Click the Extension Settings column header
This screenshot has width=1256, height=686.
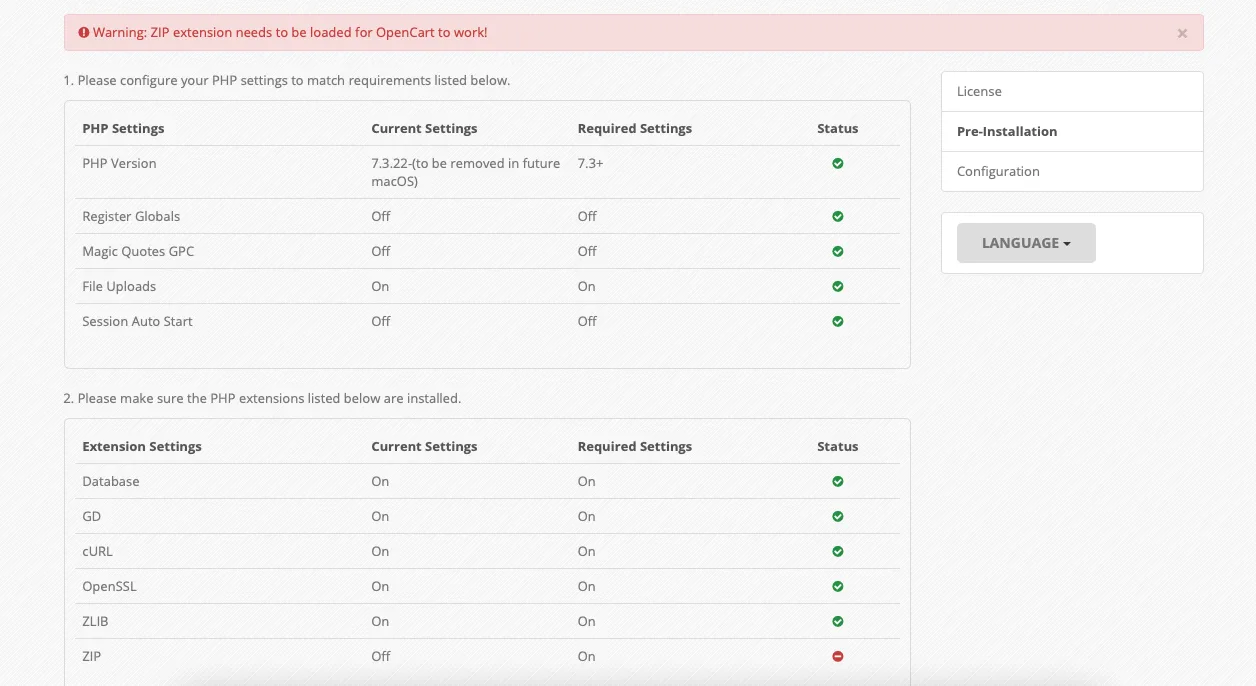142,446
